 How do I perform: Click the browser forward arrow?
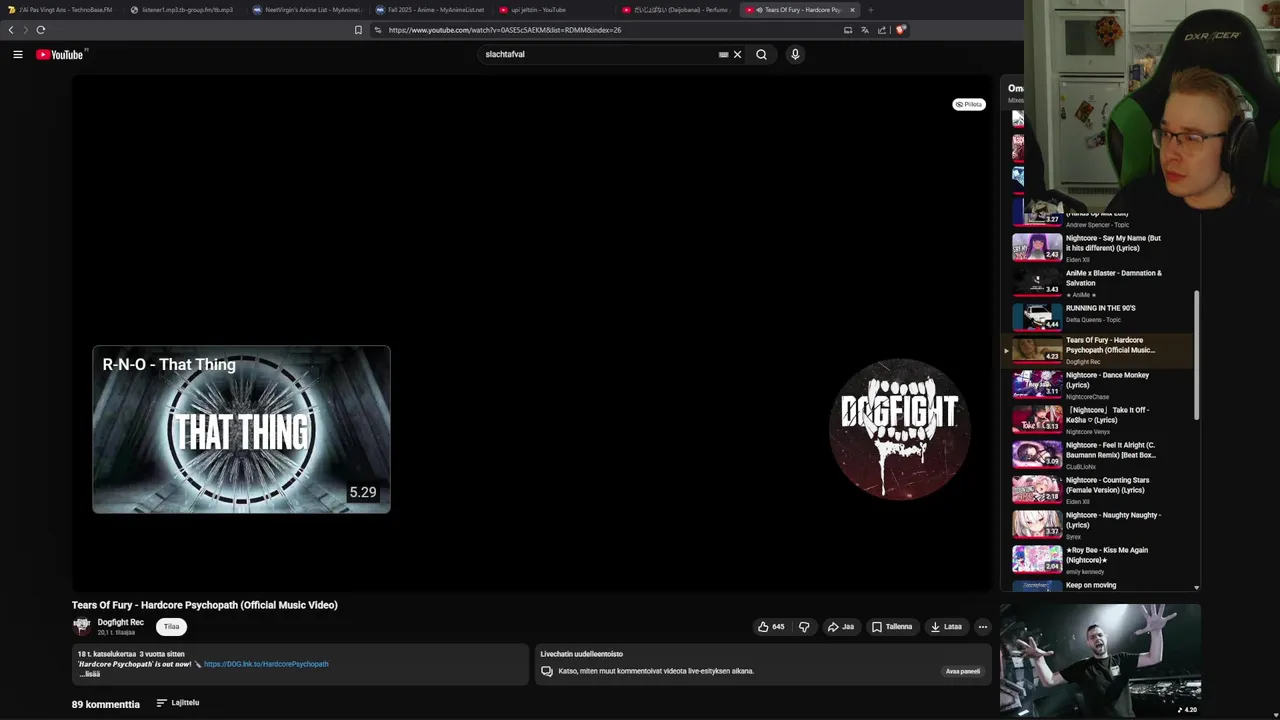tap(25, 30)
